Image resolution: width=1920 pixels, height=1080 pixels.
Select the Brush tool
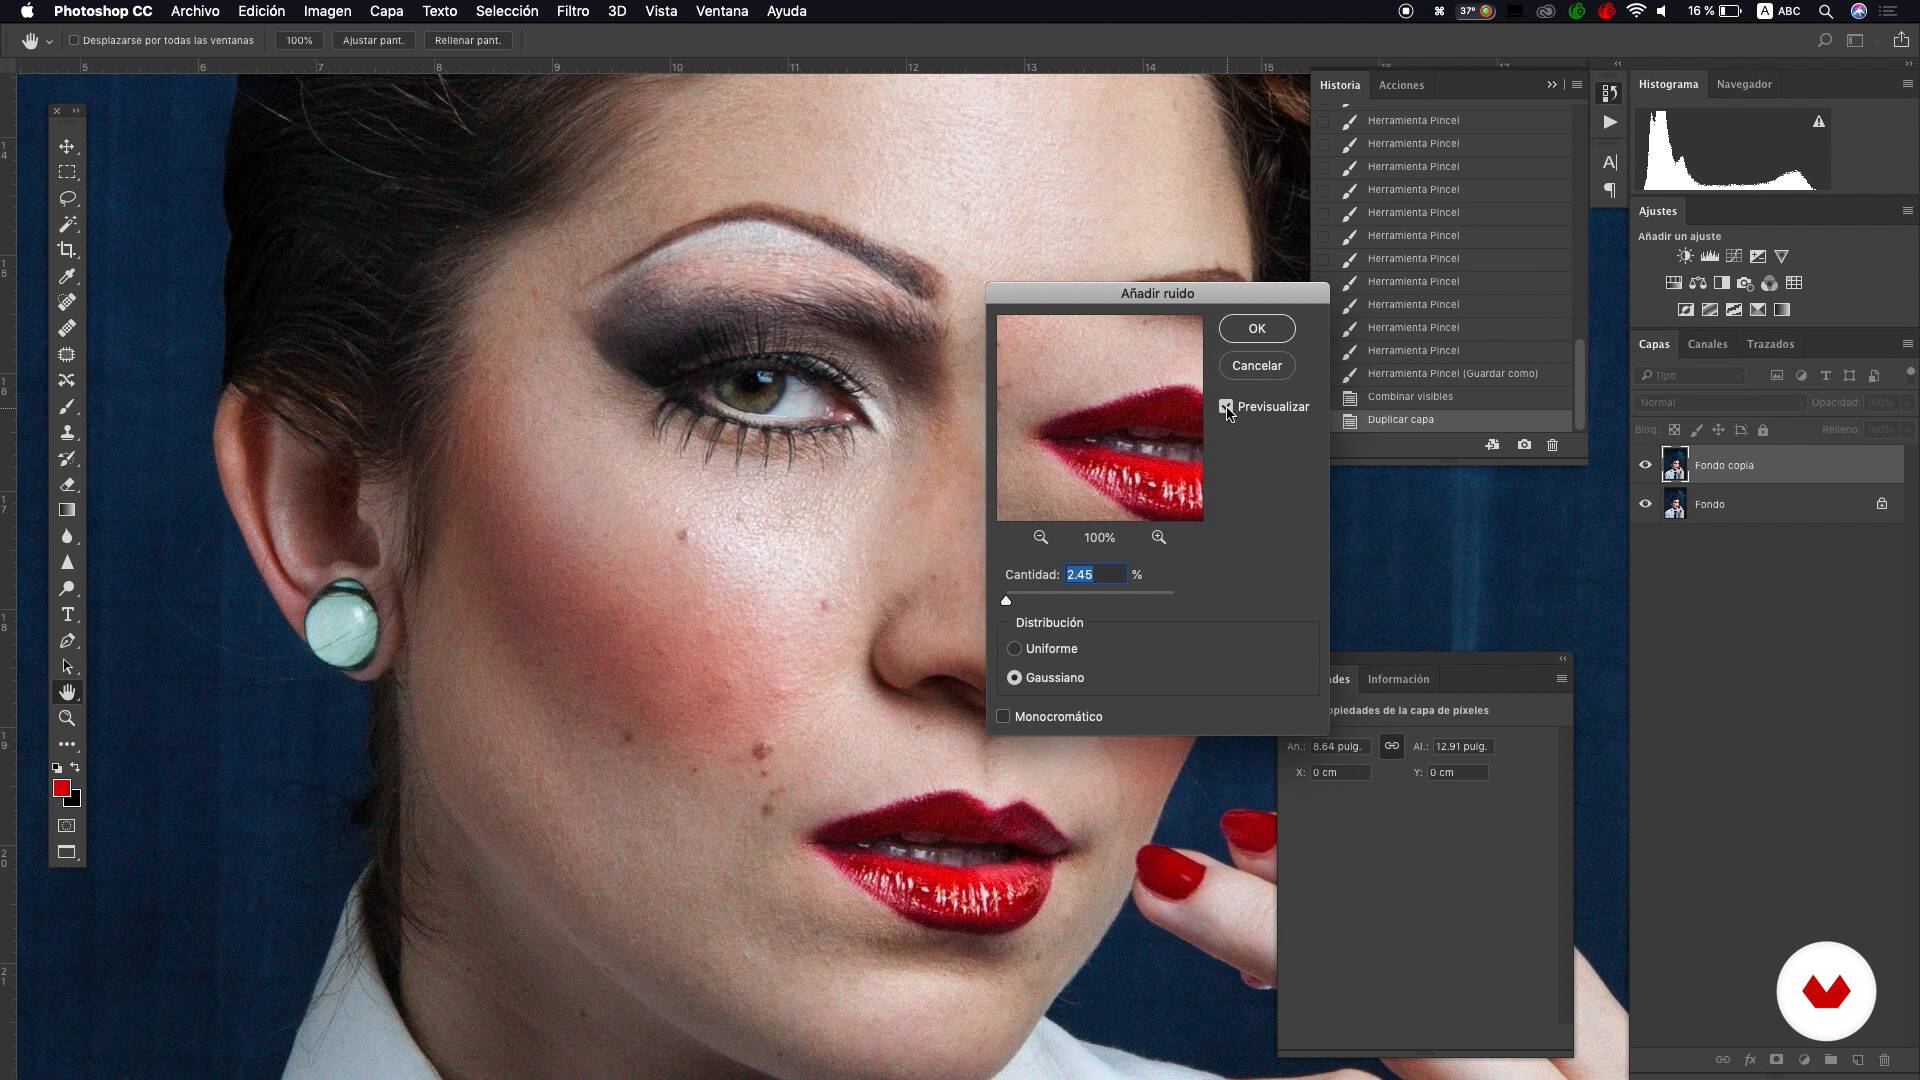pyautogui.click(x=67, y=406)
